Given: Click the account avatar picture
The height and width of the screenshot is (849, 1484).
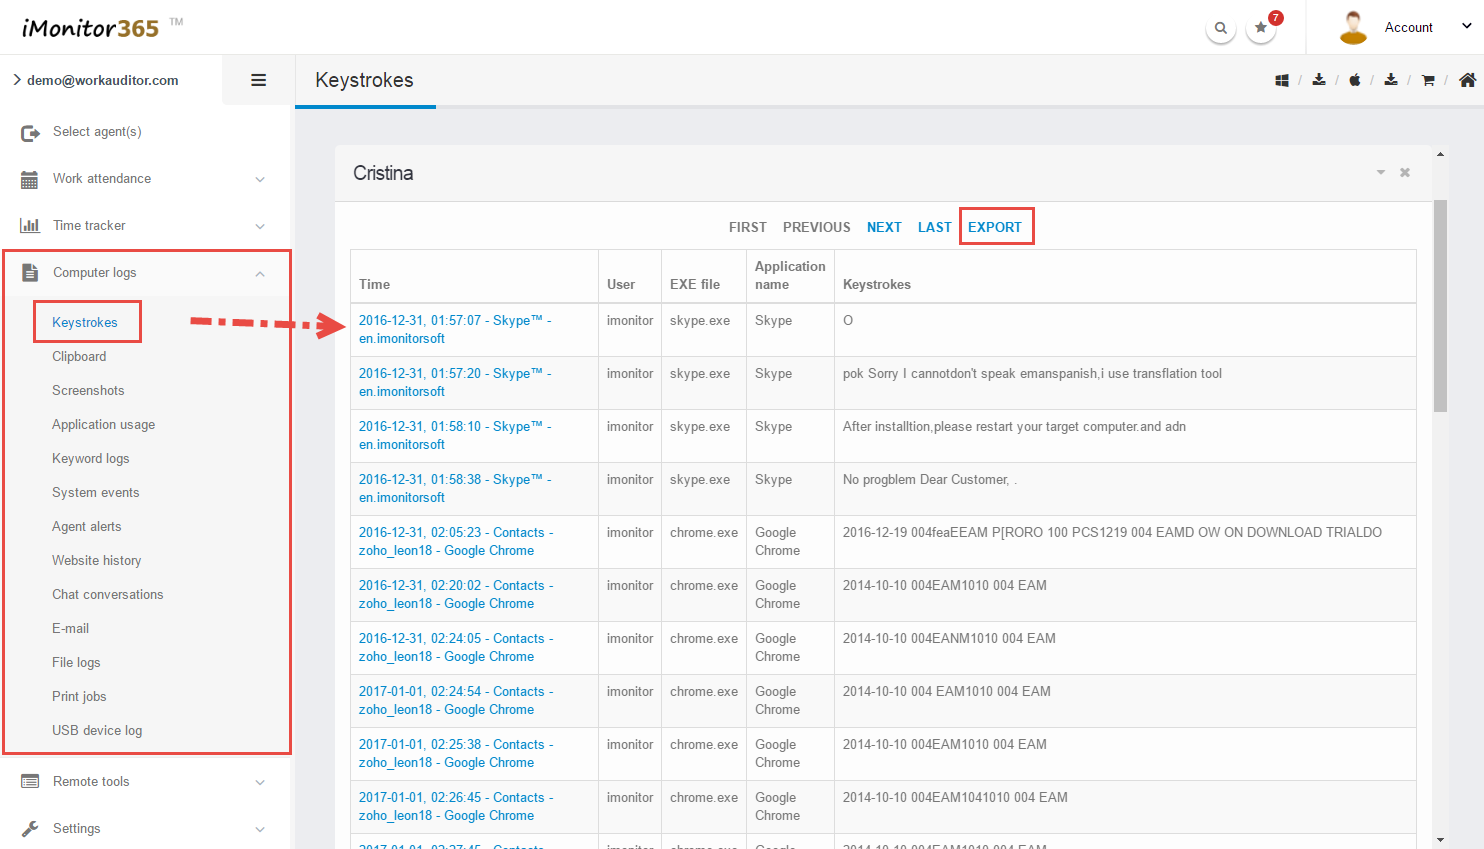Looking at the screenshot, I should click(1353, 28).
